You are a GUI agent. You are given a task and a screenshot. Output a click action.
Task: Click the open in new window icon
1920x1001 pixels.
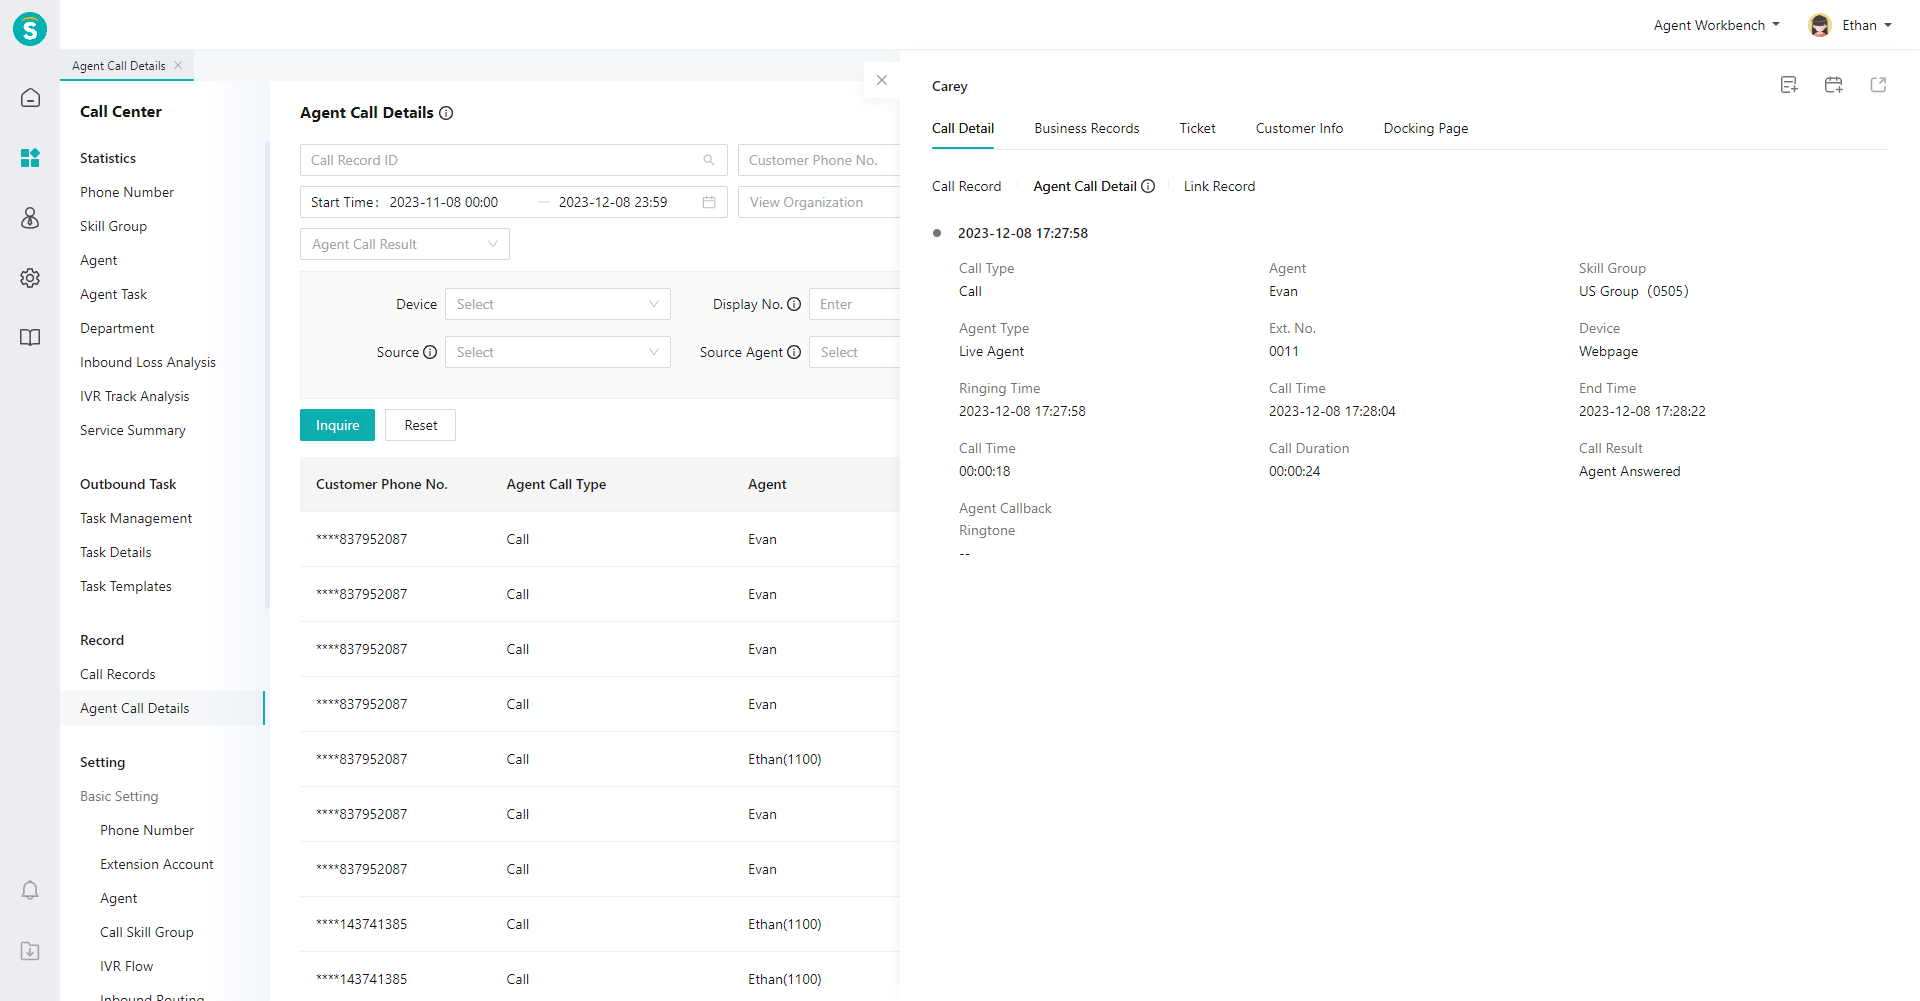click(x=1878, y=85)
